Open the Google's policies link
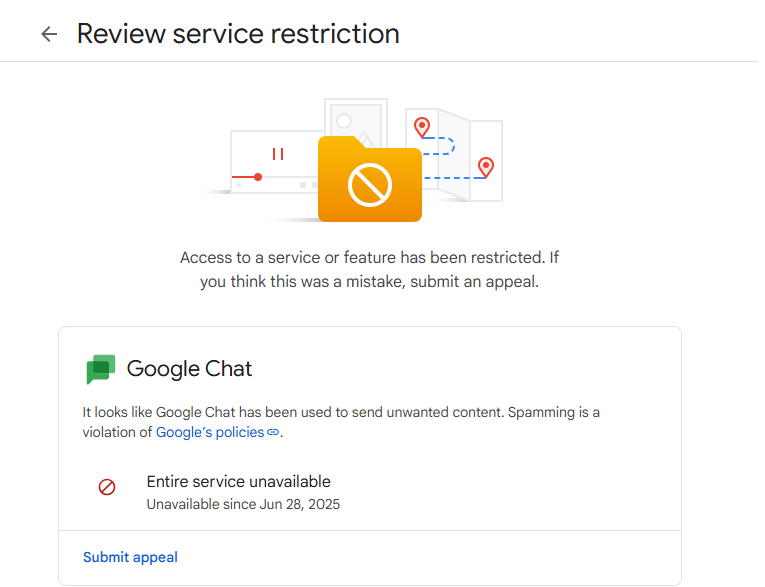765x587 pixels. (x=210, y=432)
